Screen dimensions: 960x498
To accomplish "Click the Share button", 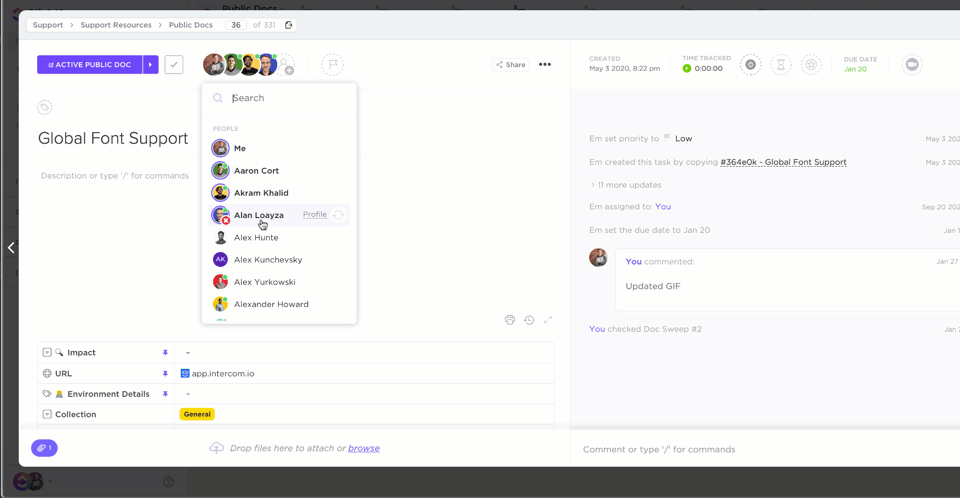I will click(x=511, y=64).
